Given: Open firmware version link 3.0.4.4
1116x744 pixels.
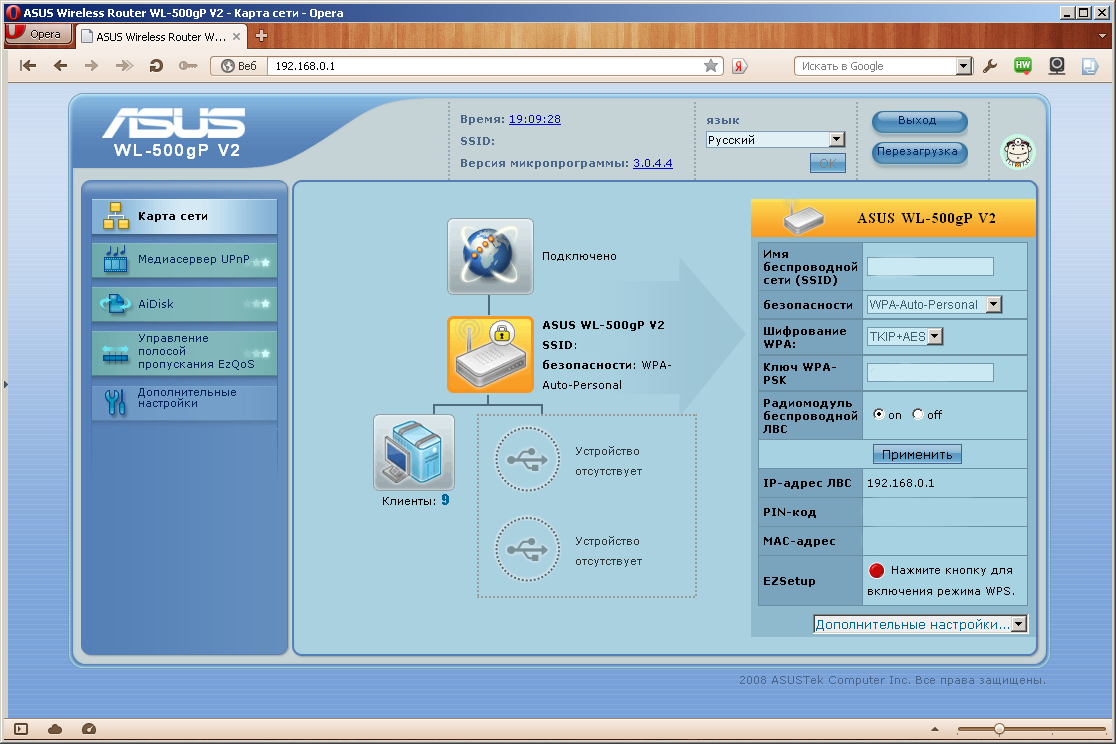Looking at the screenshot, I should [653, 163].
